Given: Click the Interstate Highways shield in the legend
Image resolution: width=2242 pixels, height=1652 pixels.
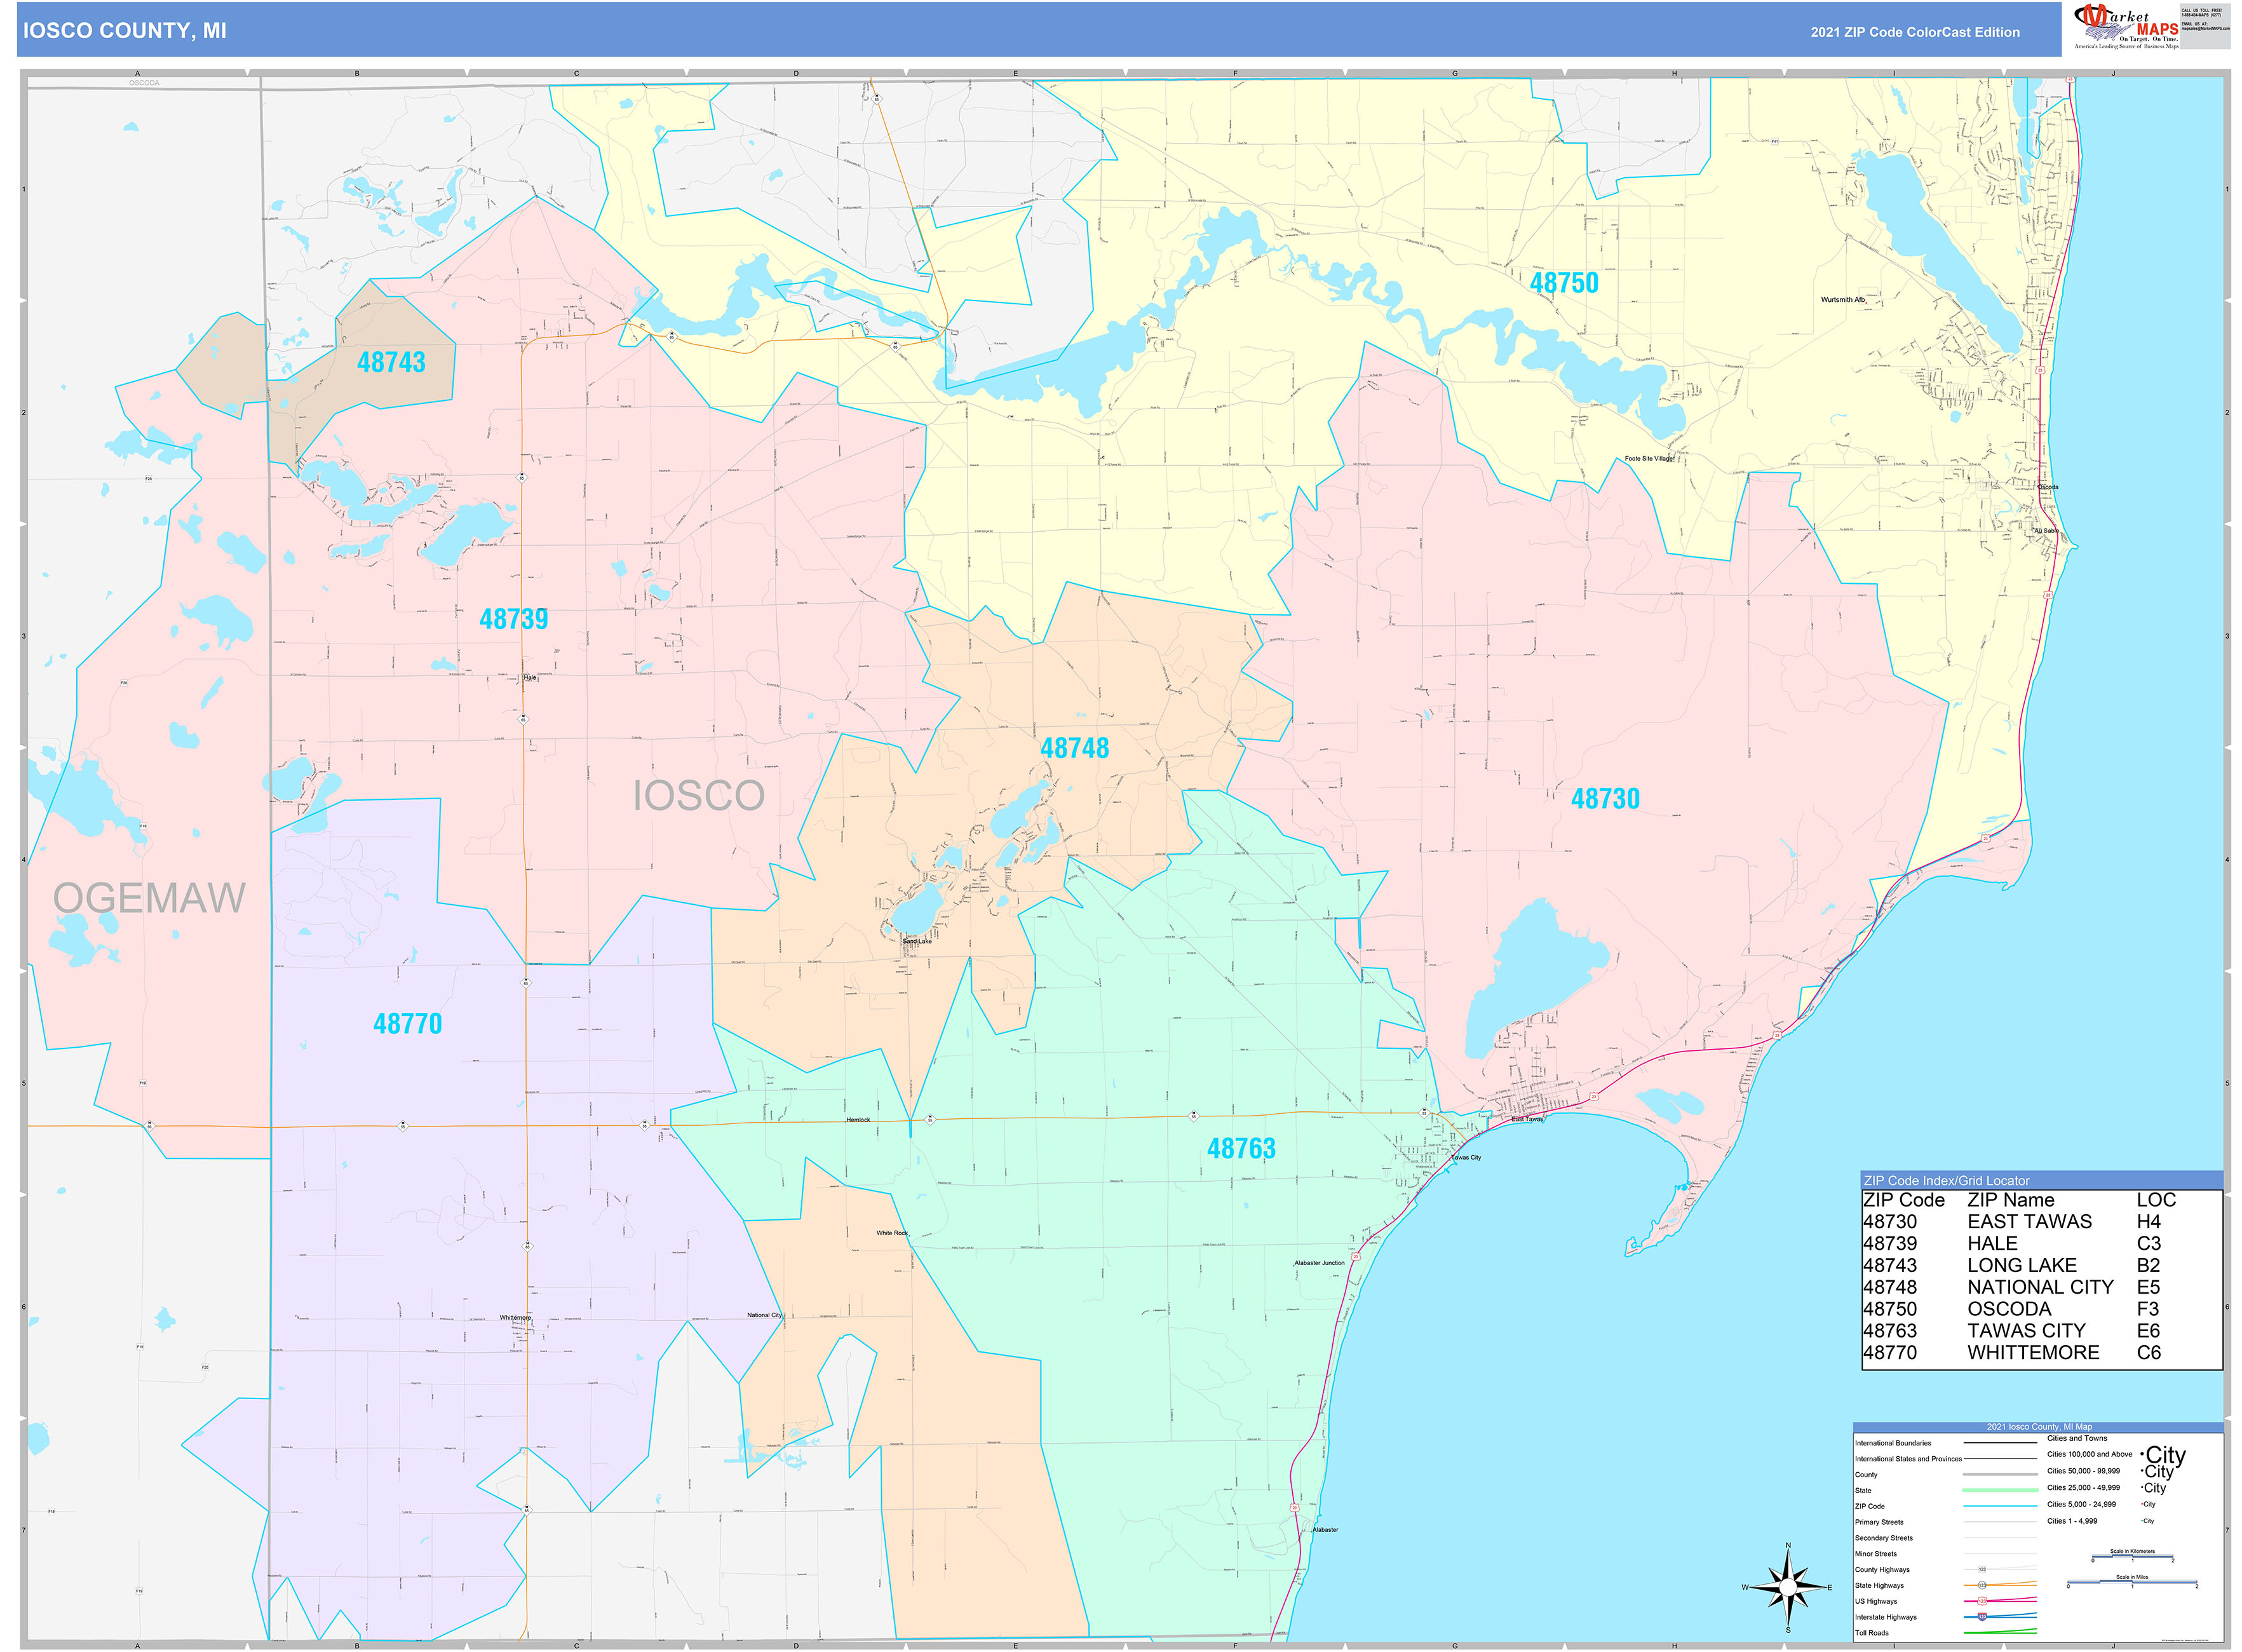Looking at the screenshot, I should coord(1983,1616).
